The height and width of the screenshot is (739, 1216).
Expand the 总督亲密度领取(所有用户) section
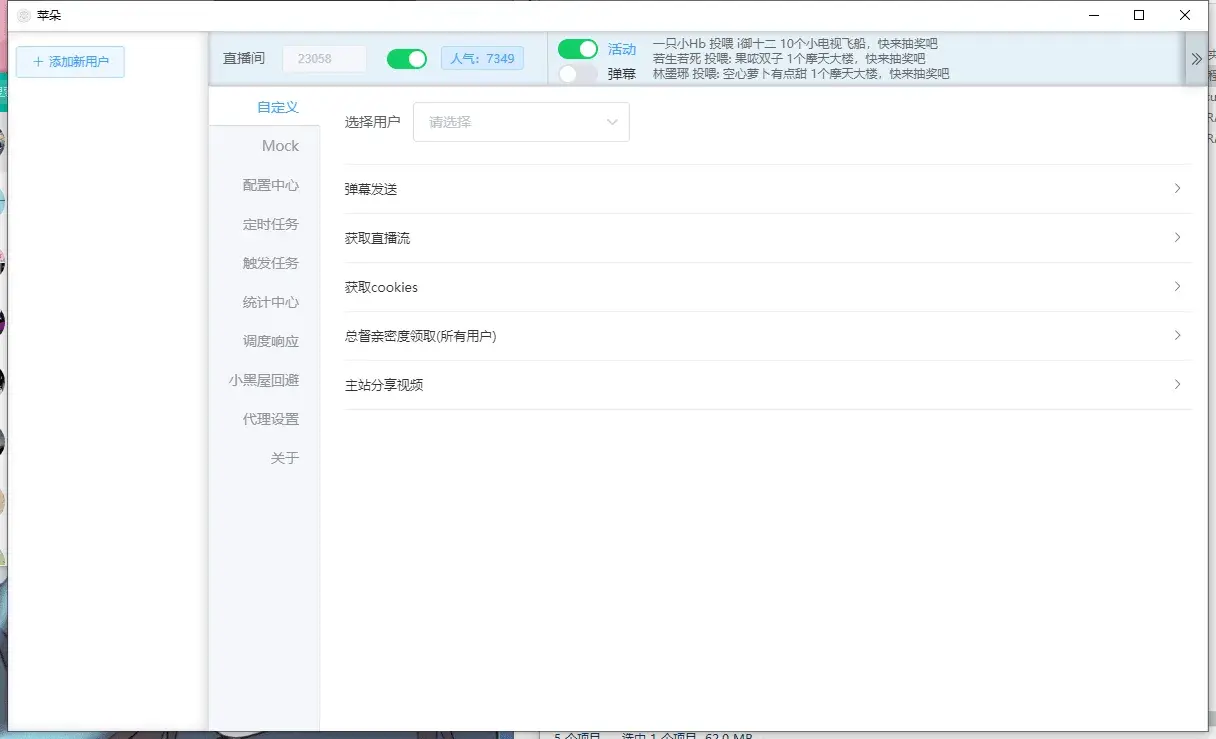(x=768, y=336)
